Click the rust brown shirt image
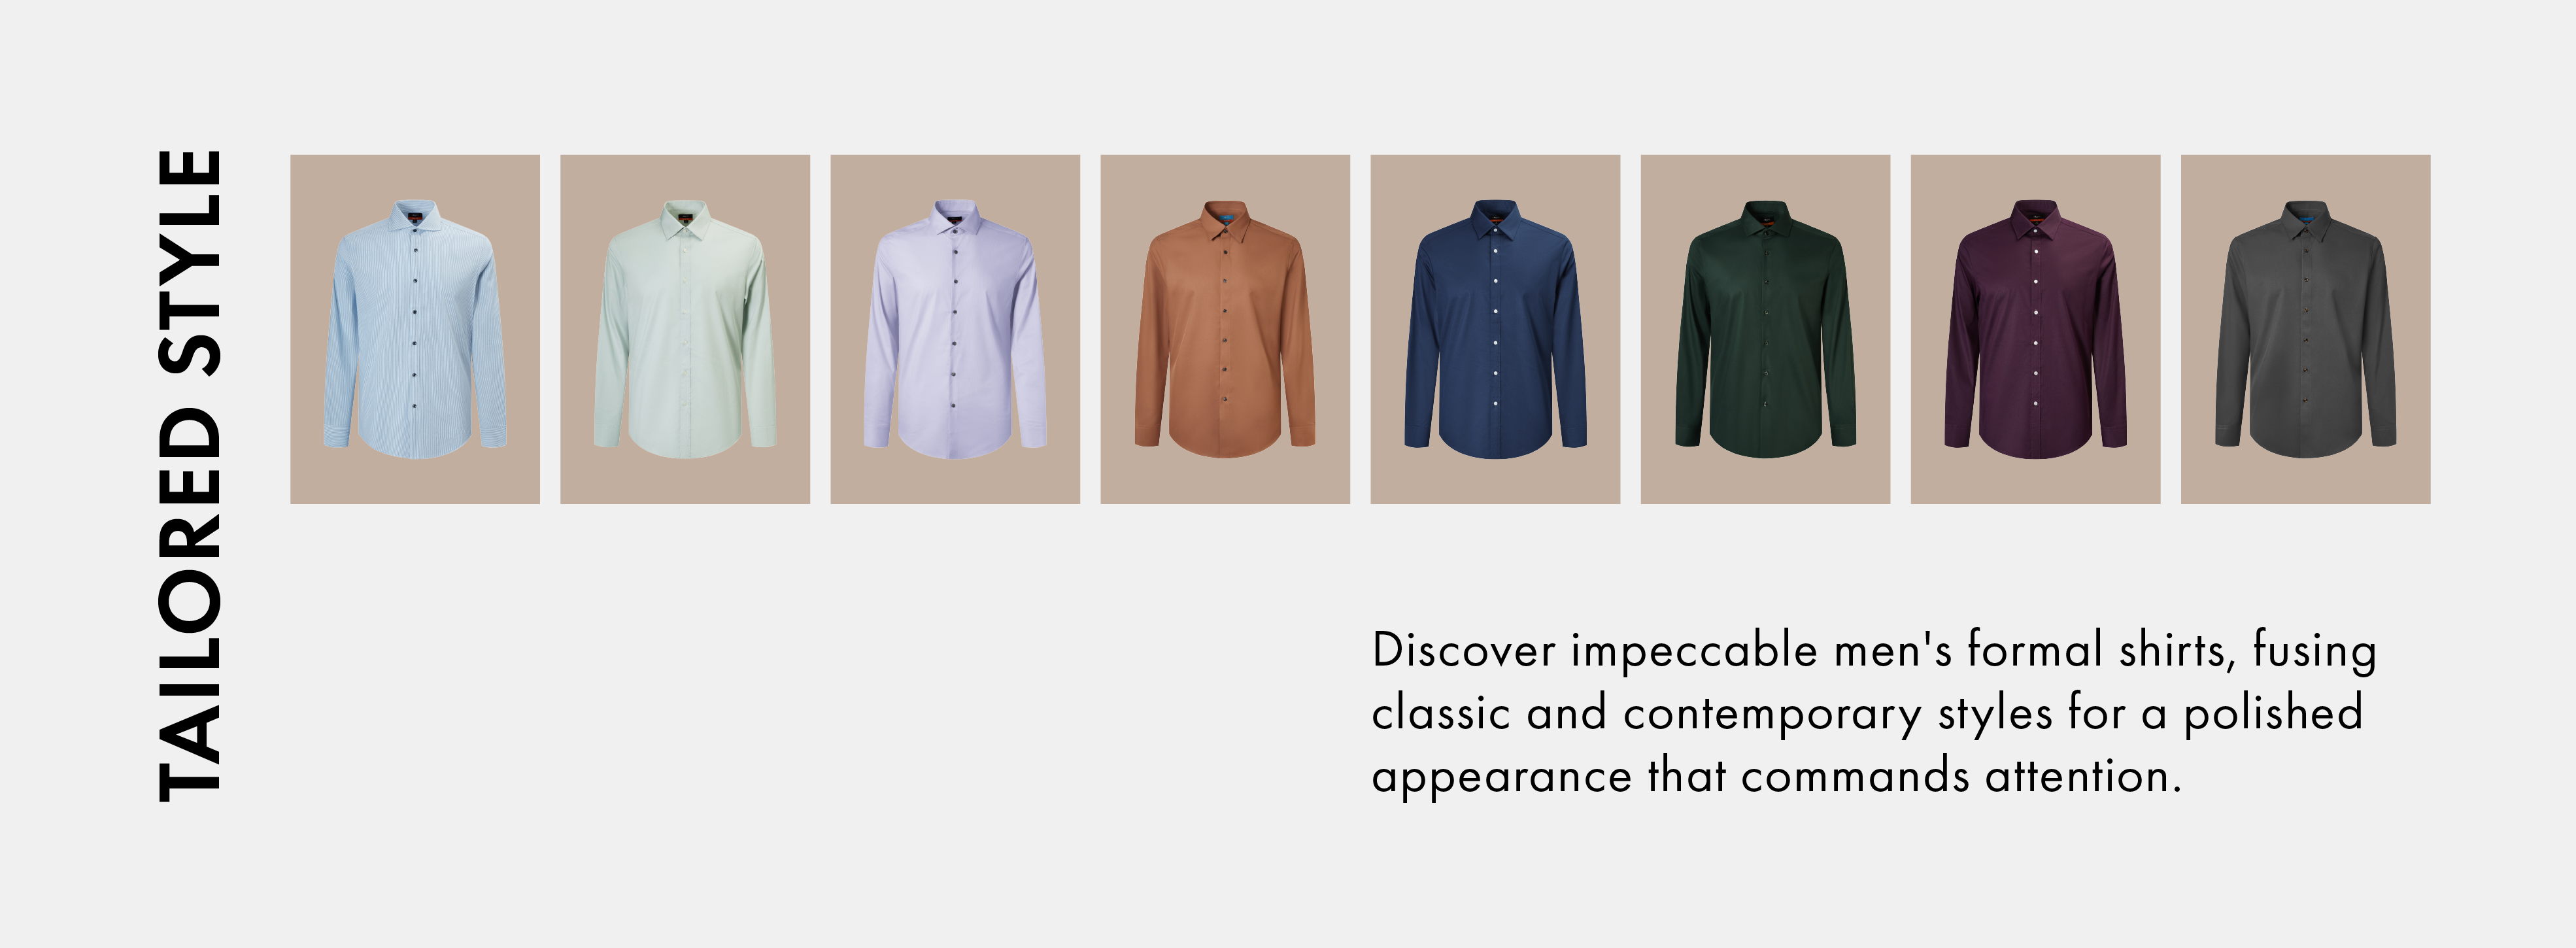 tap(1225, 329)
